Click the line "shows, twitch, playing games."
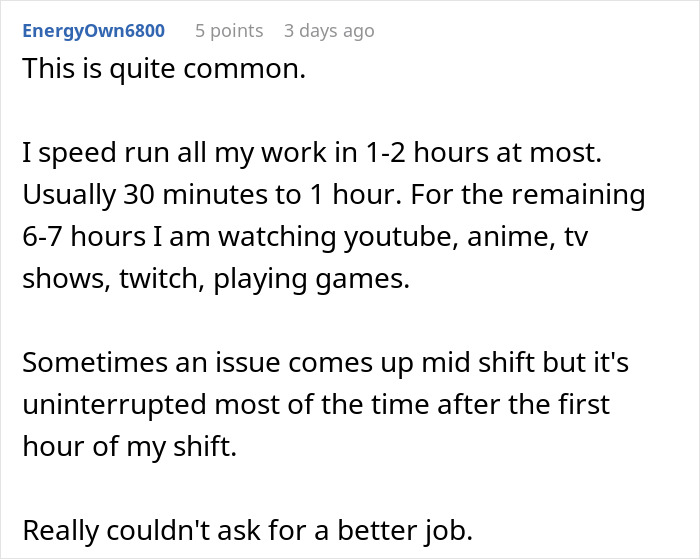Screen dimensions: 700x559 [216, 279]
